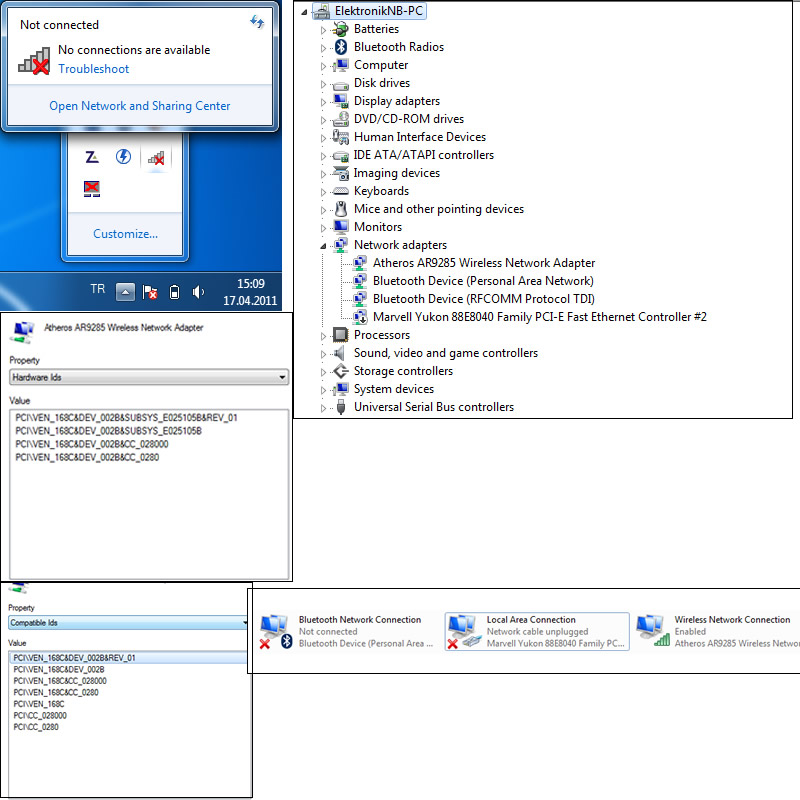This screenshot has width=800, height=800.
Task: Click the Keyboards category icon
Action: click(x=341, y=191)
